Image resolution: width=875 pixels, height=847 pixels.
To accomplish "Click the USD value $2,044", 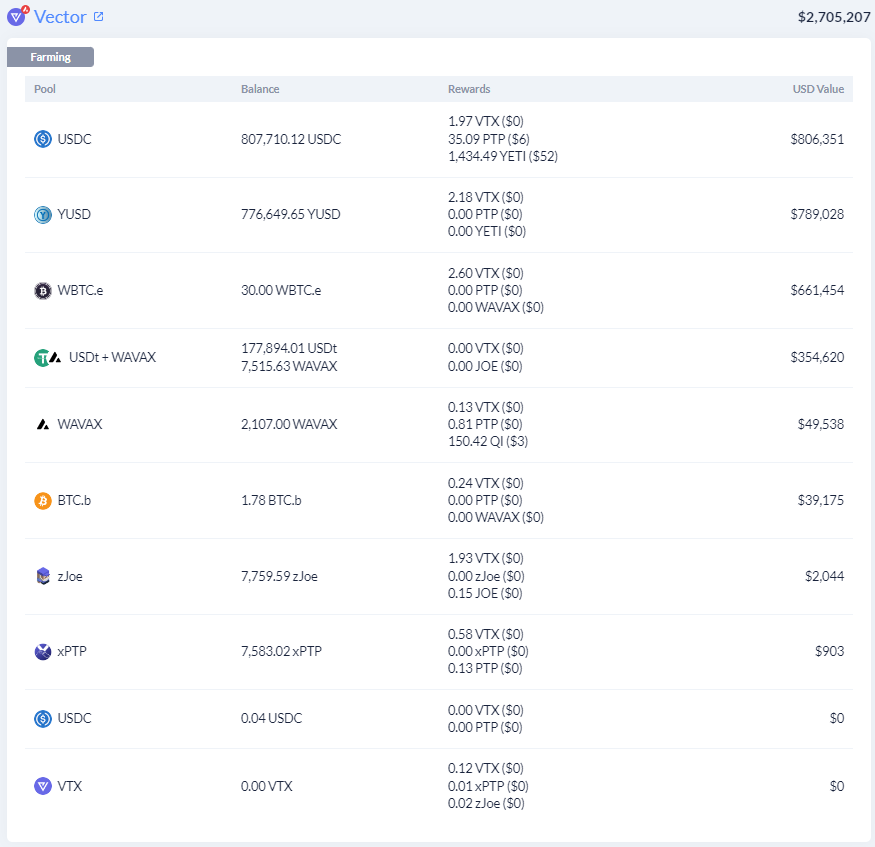I will coord(824,576).
